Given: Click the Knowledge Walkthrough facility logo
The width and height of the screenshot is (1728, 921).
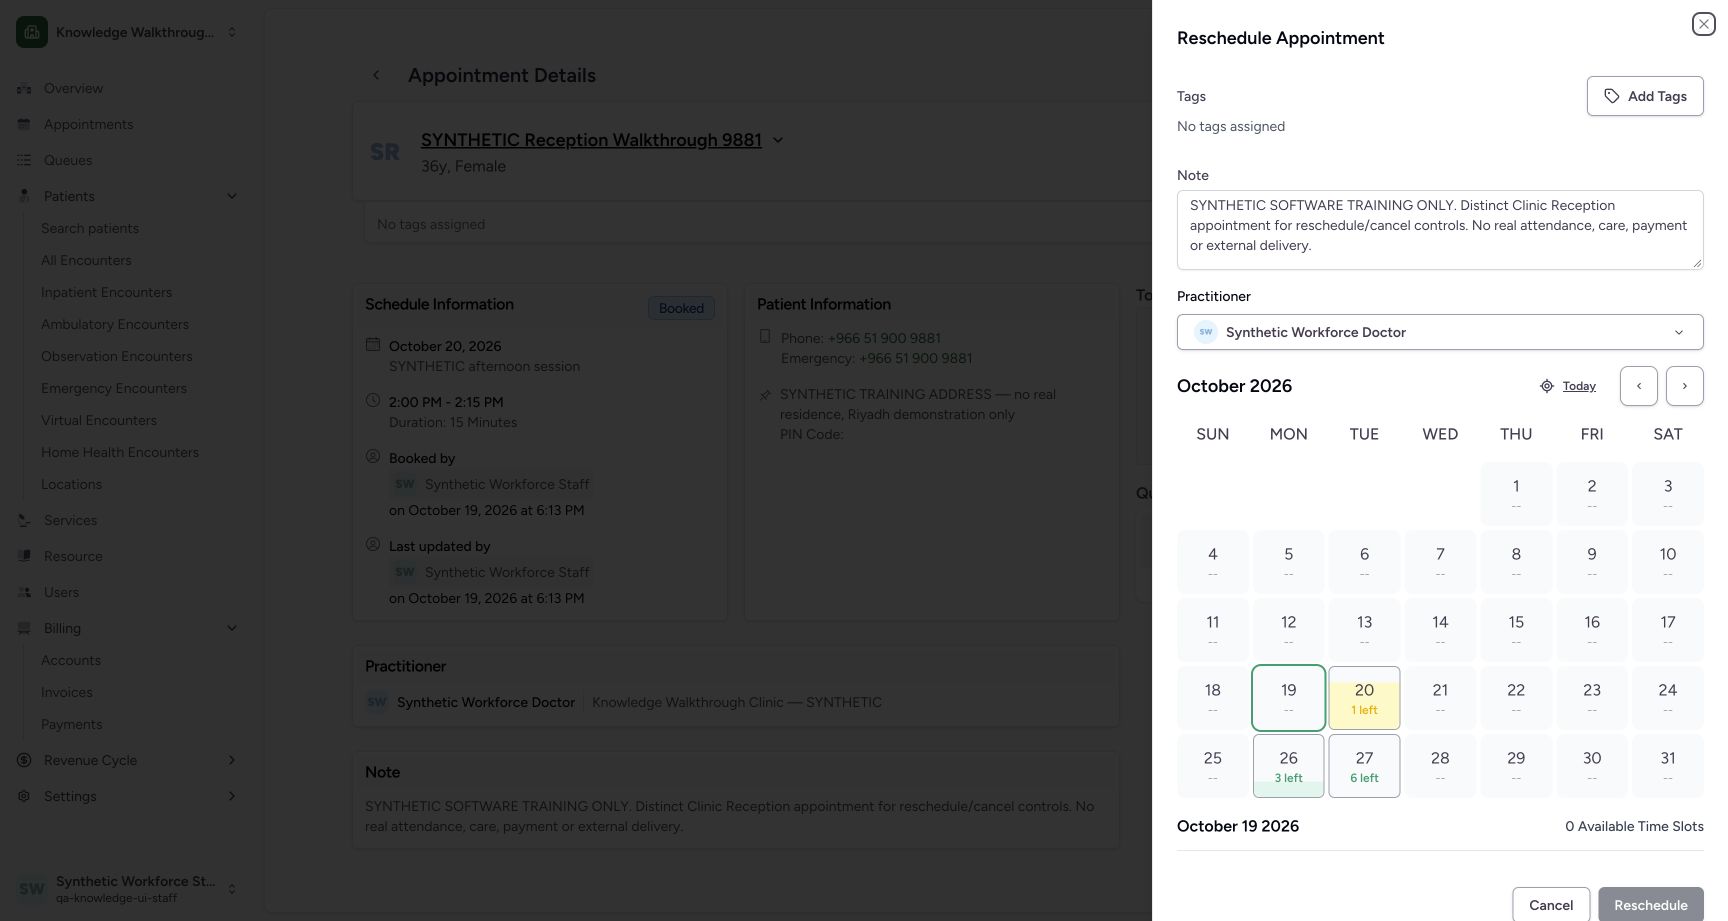Looking at the screenshot, I should [32, 32].
